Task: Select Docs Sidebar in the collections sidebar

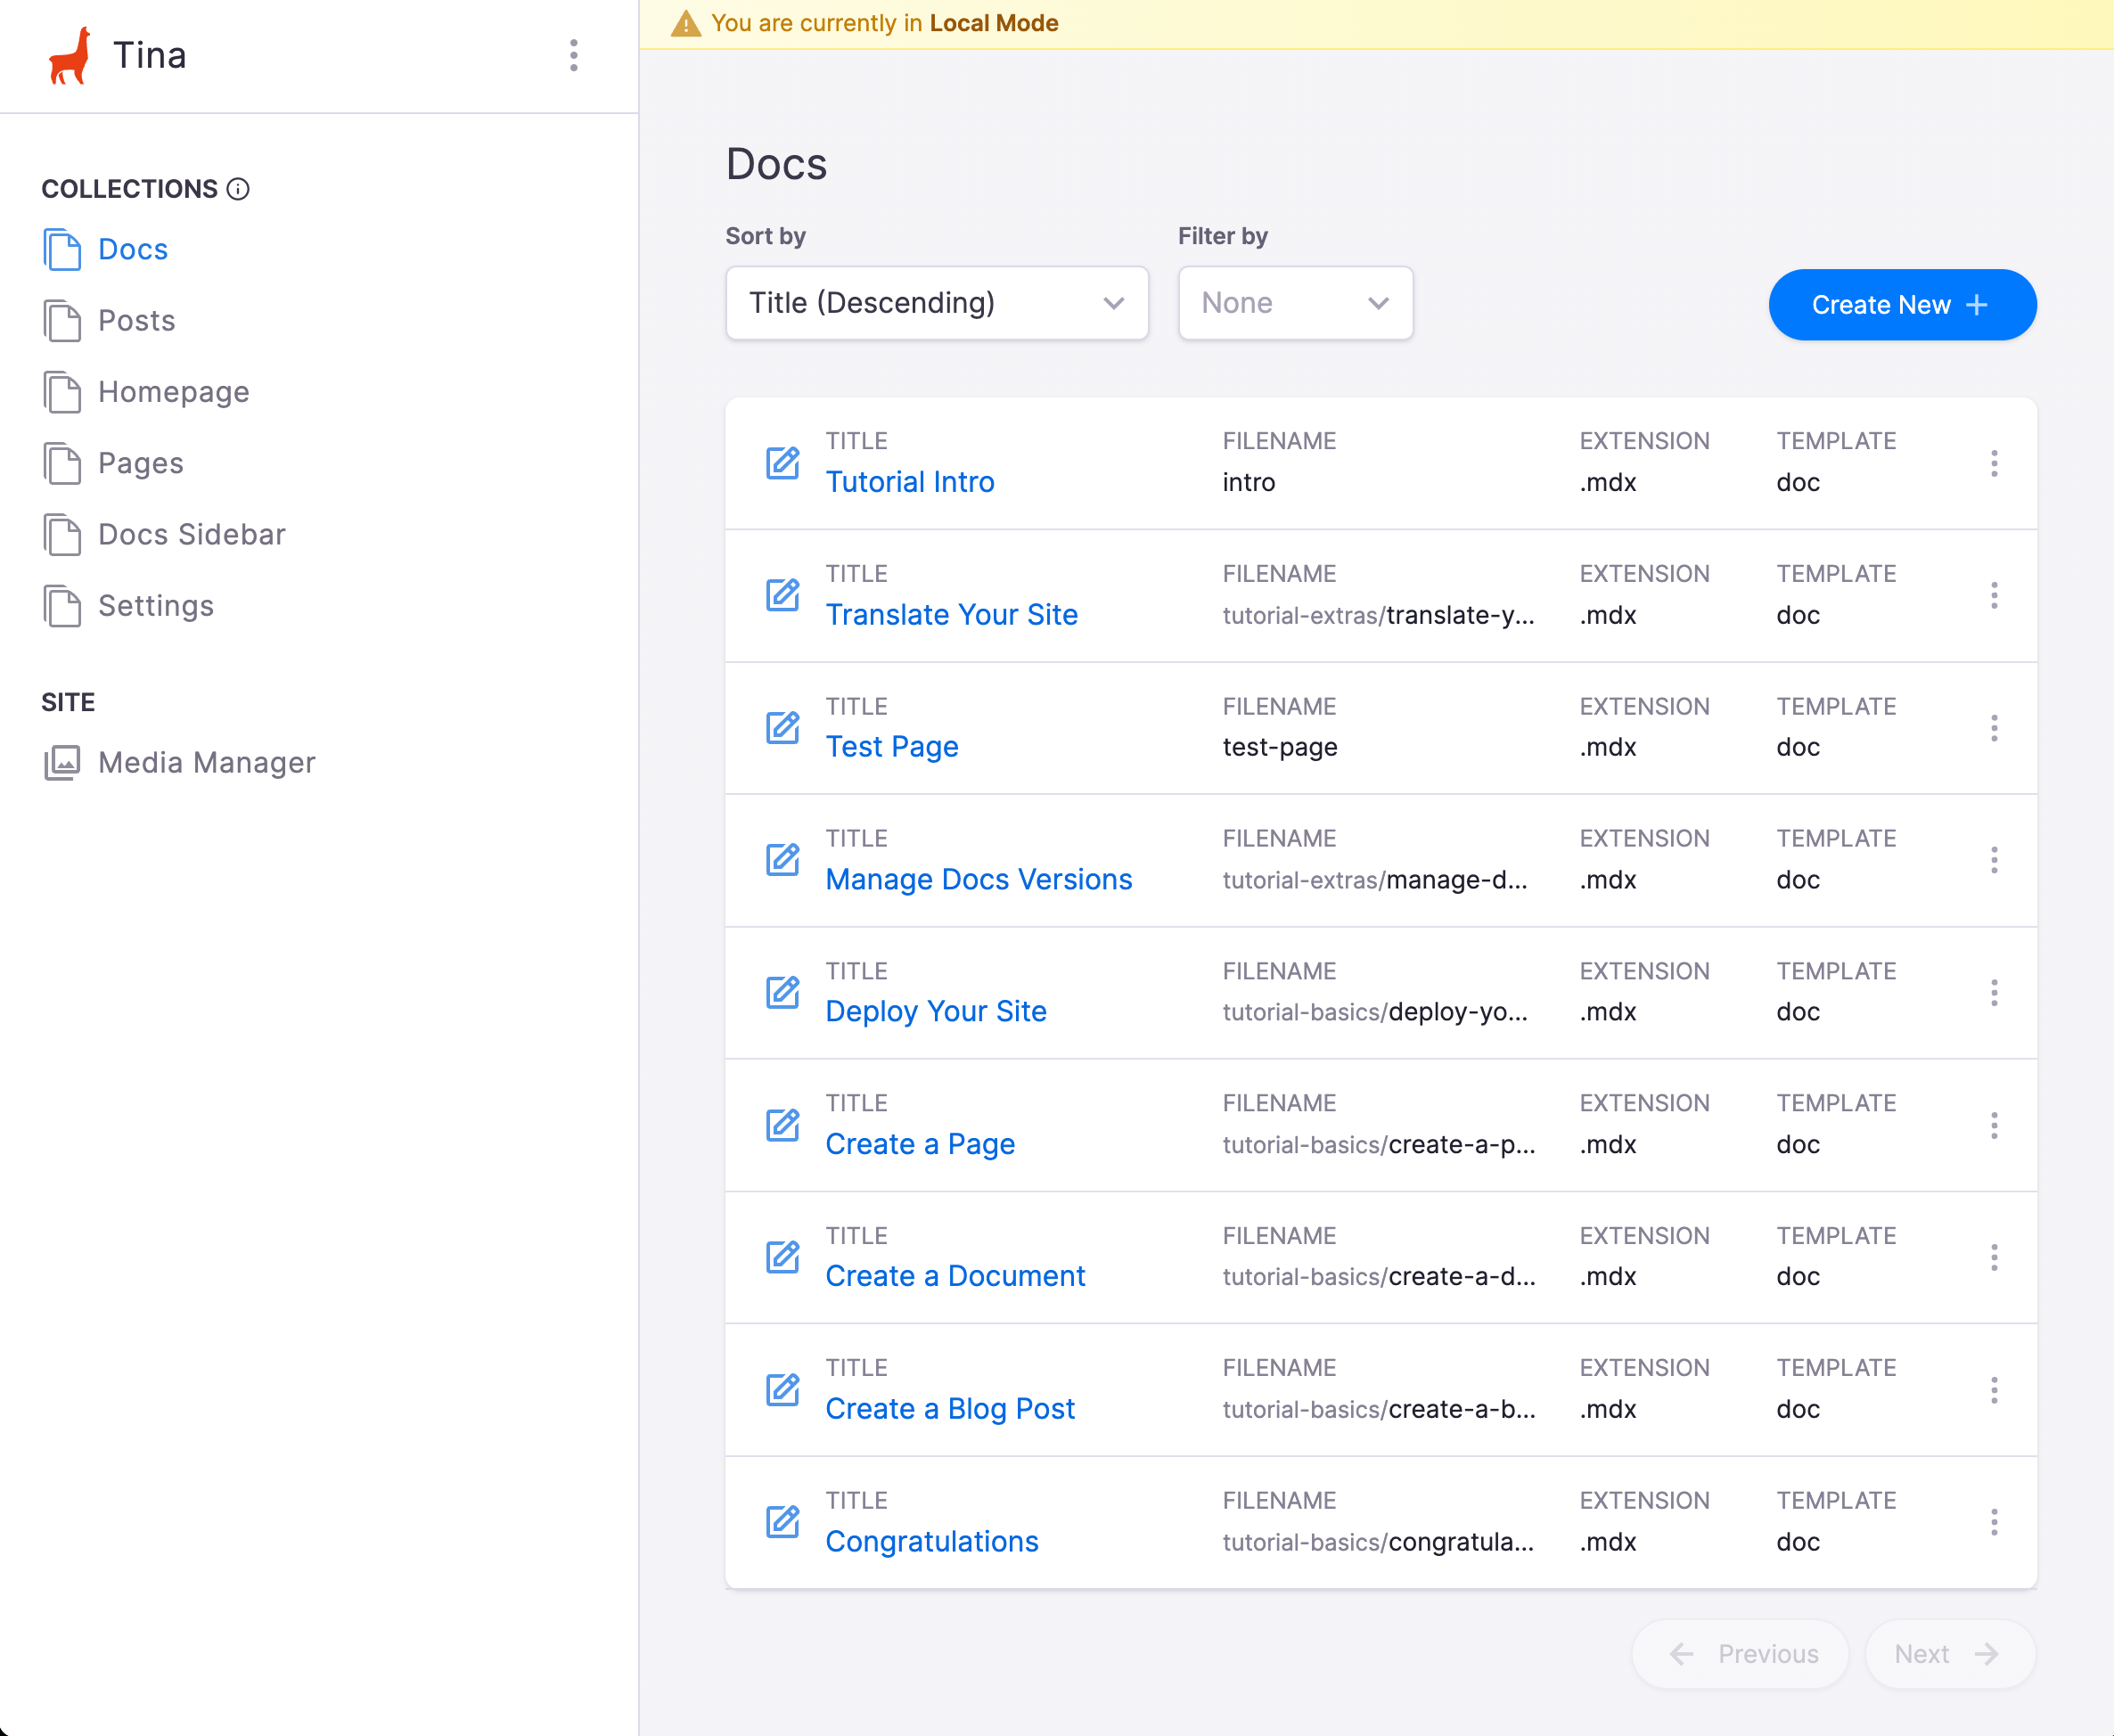Action: click(192, 535)
